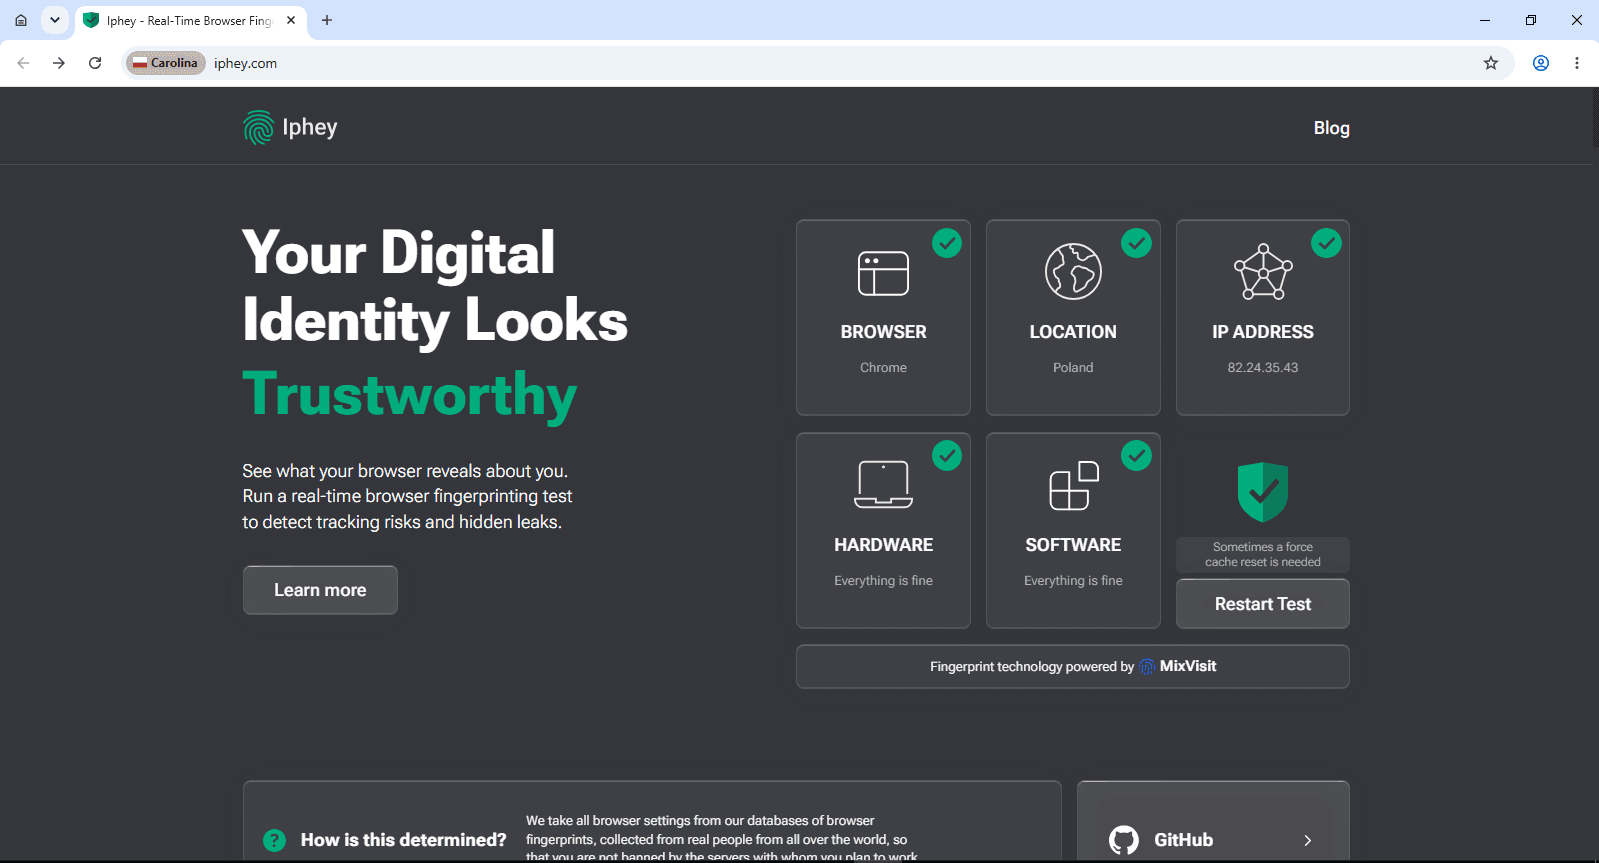Click the home icon in the title bar

(21, 20)
